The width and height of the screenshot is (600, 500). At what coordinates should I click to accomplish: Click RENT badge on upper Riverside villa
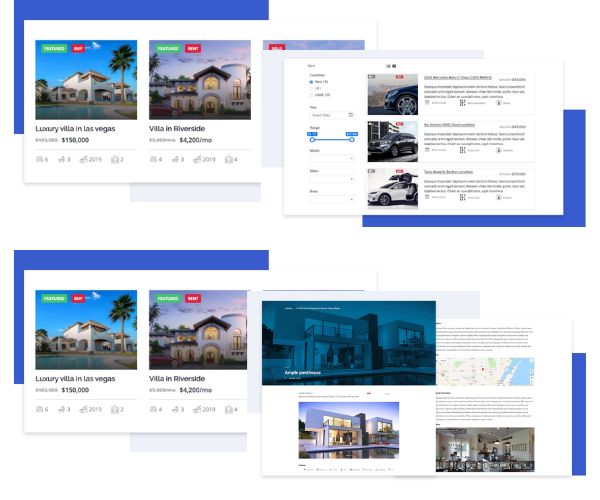click(x=193, y=48)
